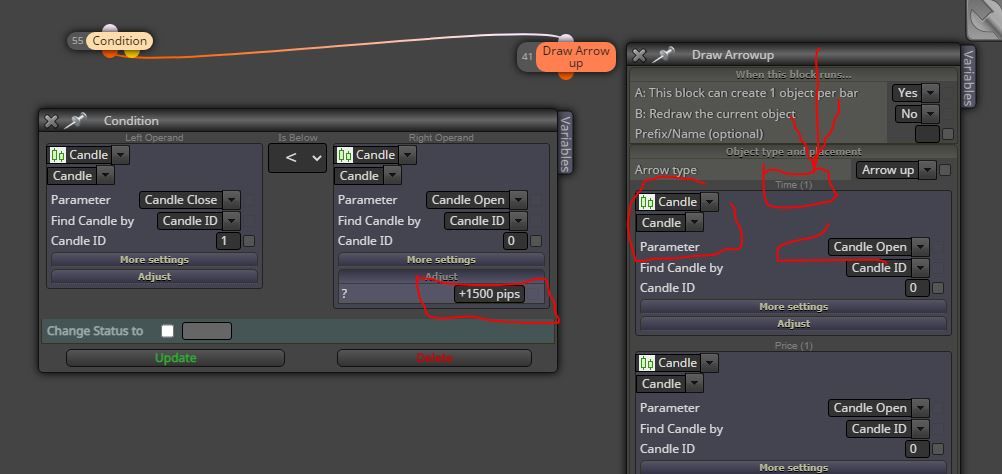Viewport: 1002px width, 474px height.
Task: Open Time (1) second Candle dropdown
Action: 669,222
